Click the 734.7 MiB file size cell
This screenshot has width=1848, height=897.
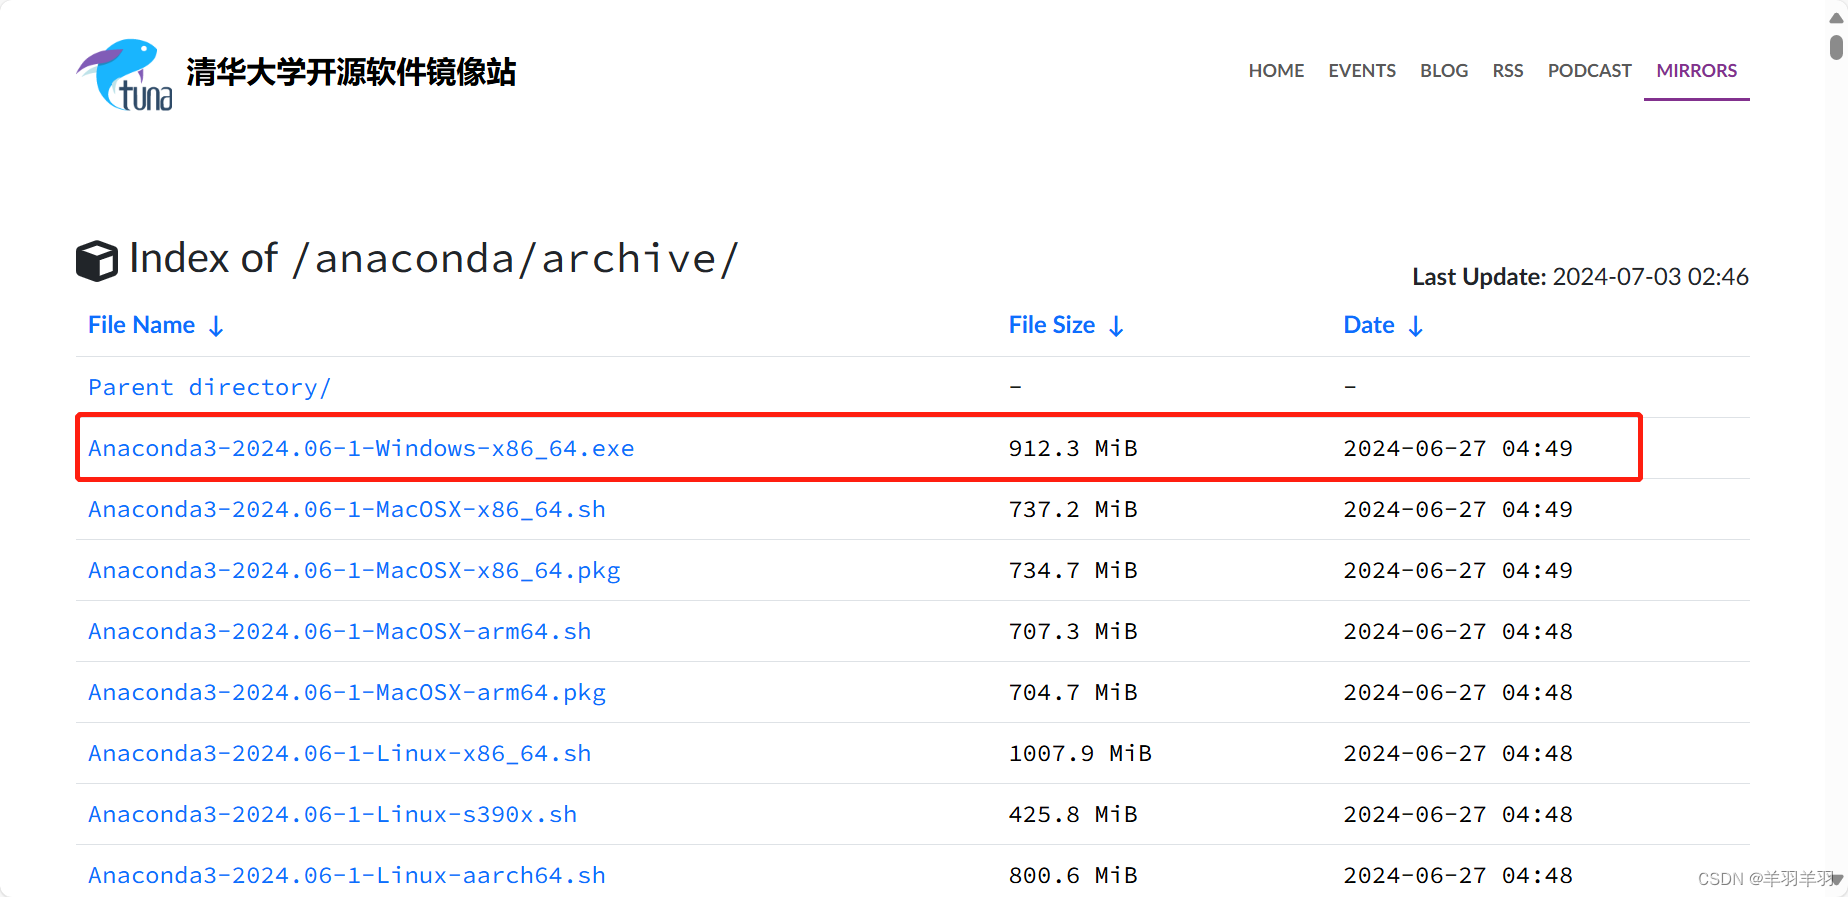pos(1073,570)
